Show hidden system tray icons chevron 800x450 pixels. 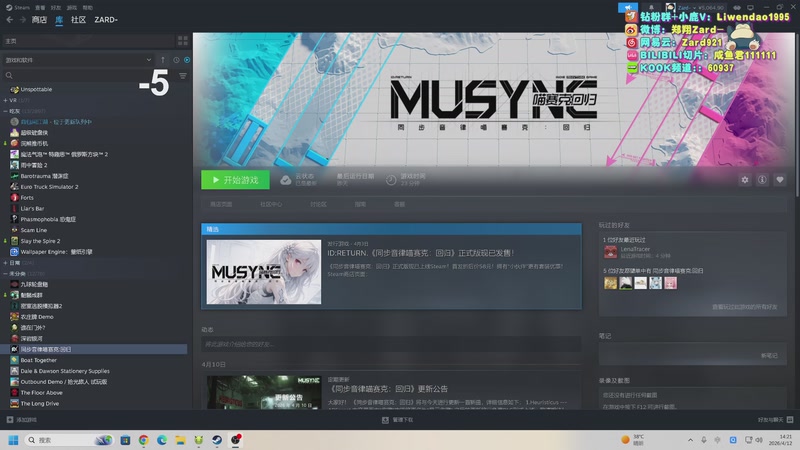tap(690, 440)
